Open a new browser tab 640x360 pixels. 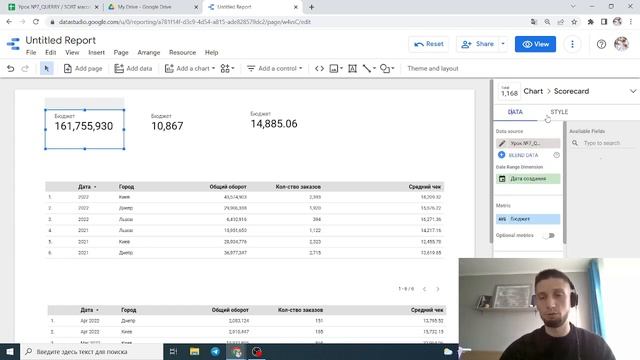311,7
